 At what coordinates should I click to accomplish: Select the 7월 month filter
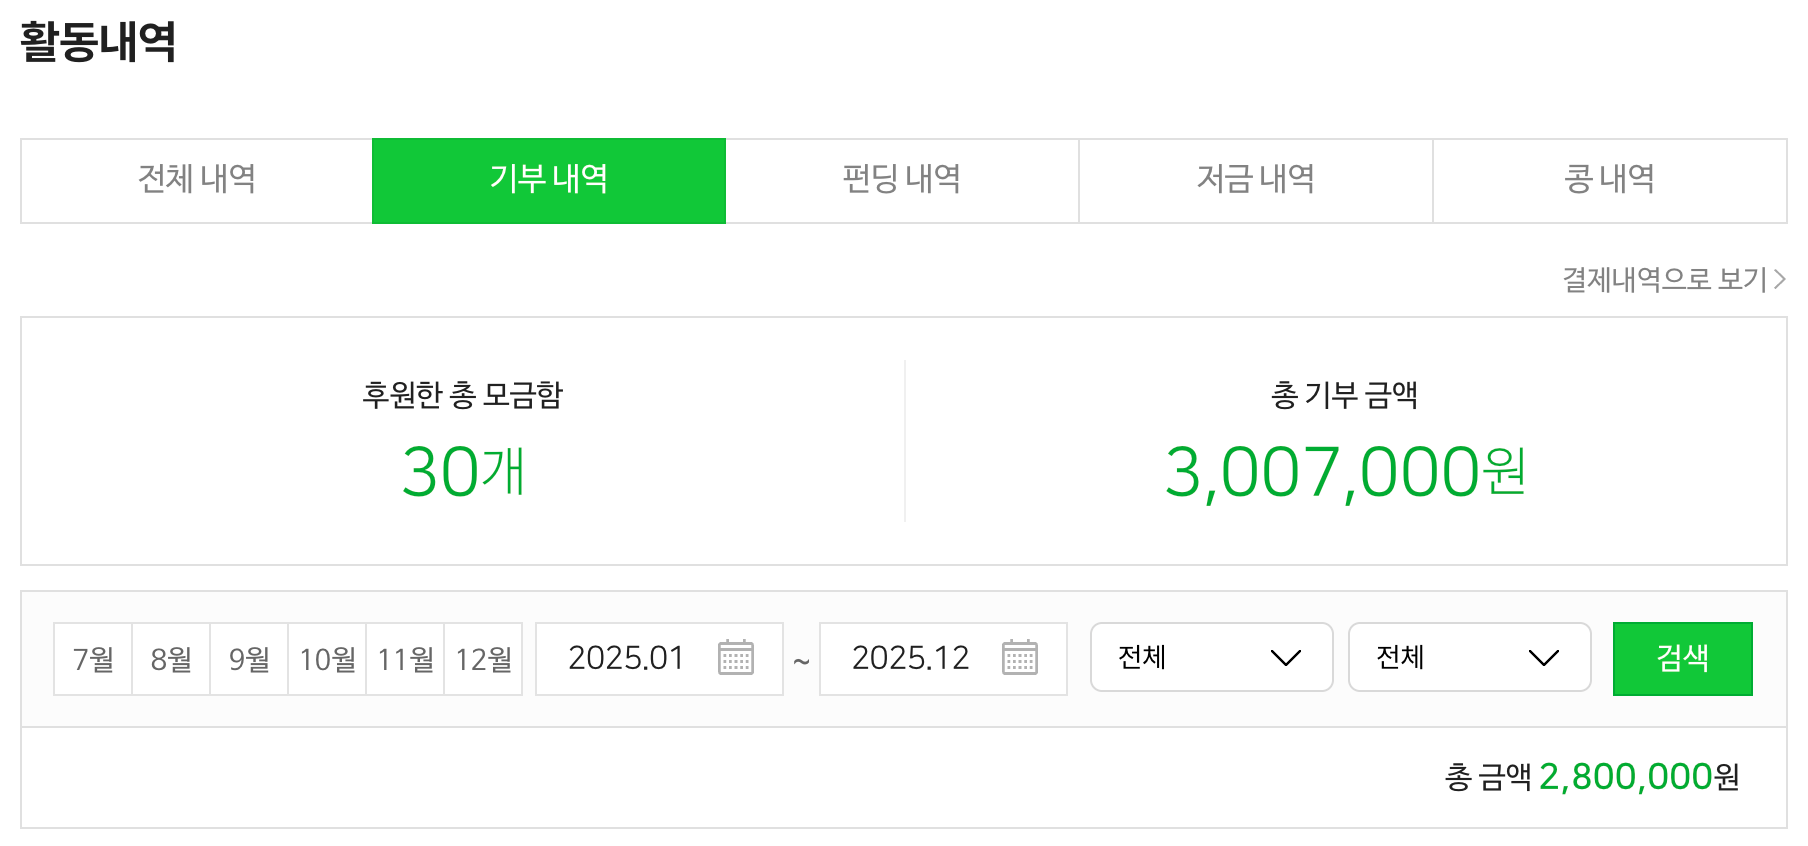point(93,659)
